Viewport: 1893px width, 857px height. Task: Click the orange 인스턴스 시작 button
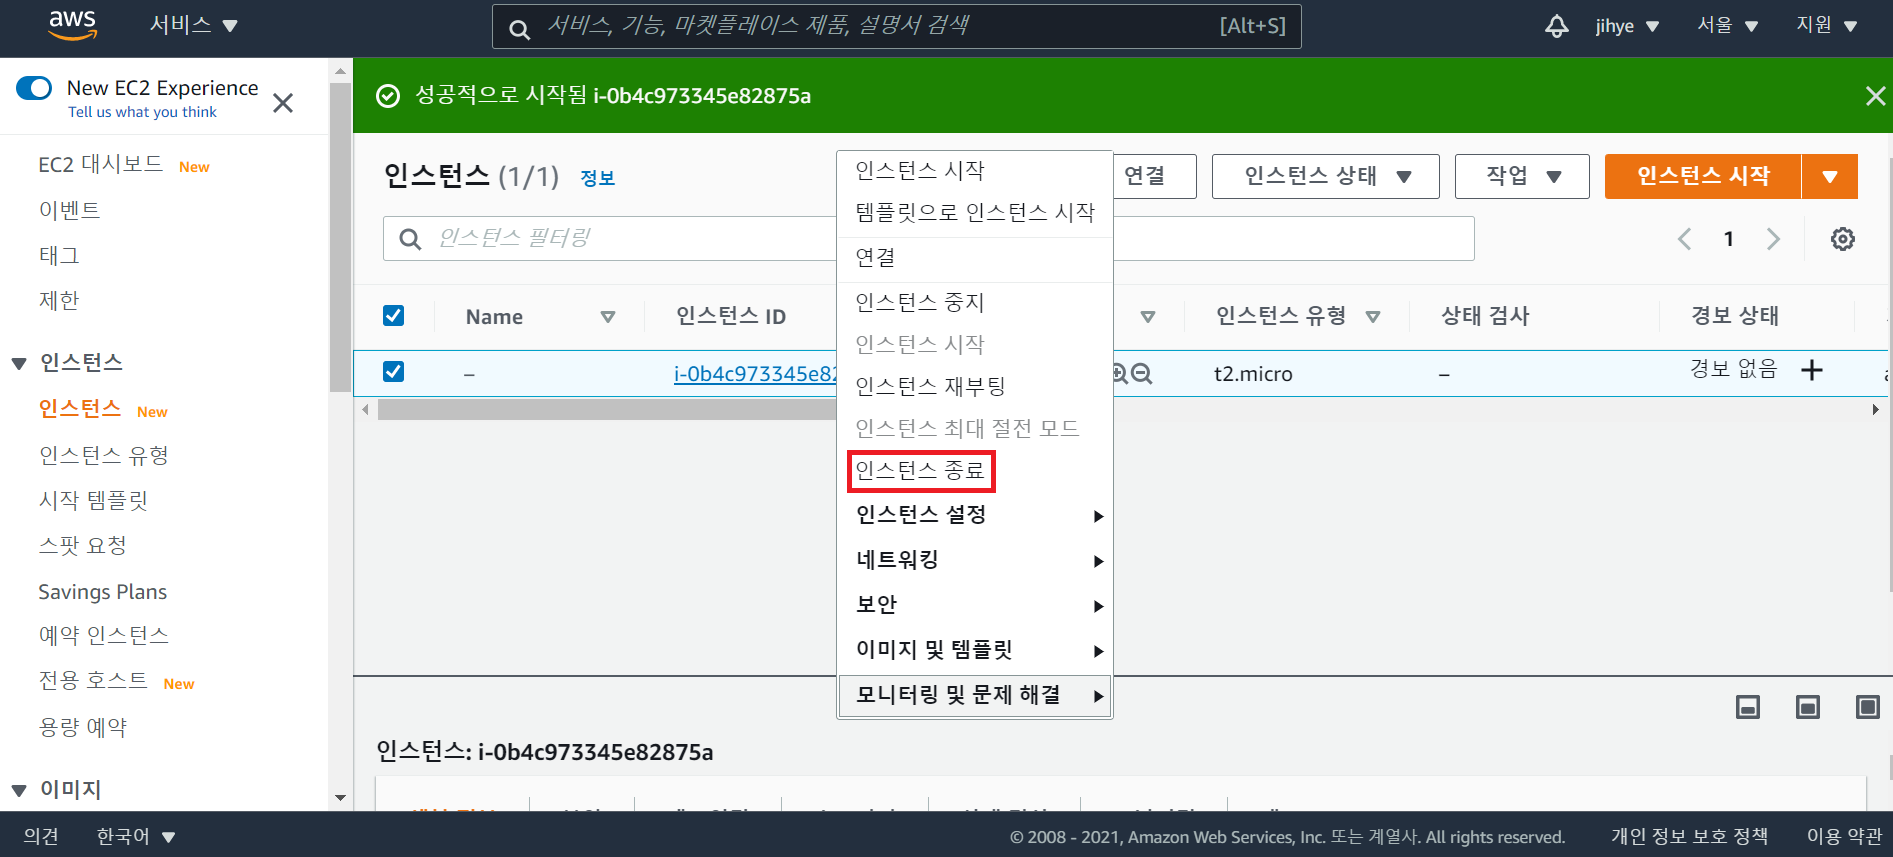click(1703, 177)
